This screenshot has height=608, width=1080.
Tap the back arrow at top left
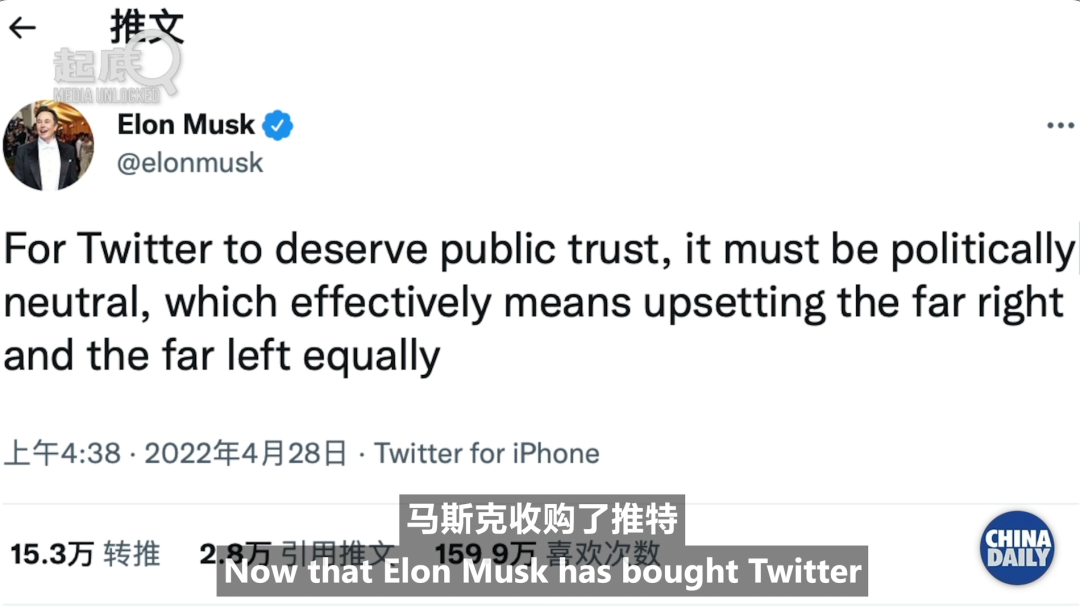click(21, 28)
